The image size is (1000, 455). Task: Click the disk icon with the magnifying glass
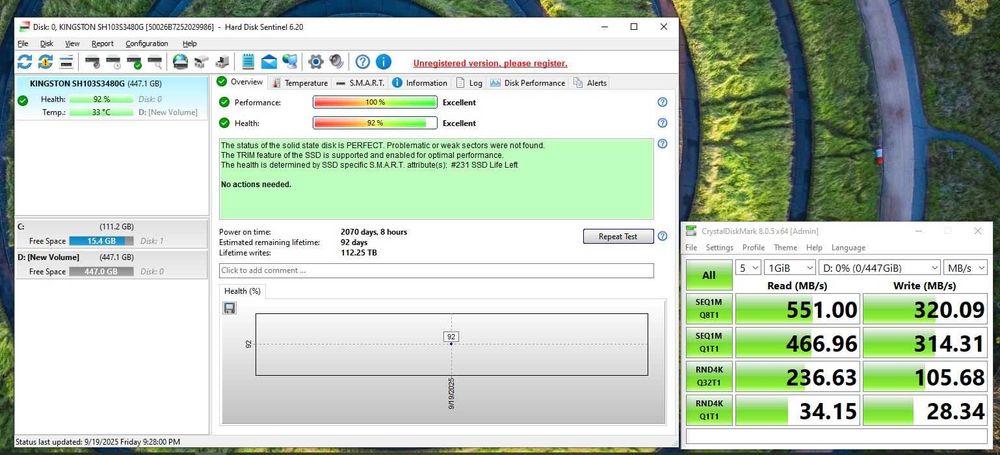pos(155,62)
